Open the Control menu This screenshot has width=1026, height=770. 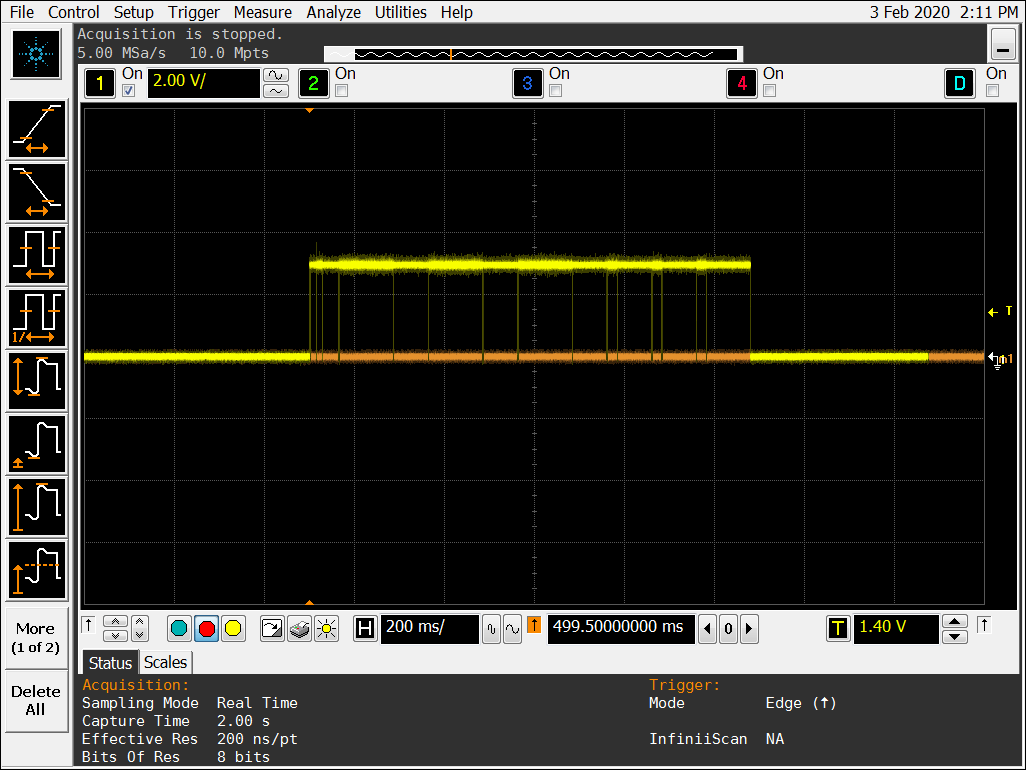pos(74,12)
